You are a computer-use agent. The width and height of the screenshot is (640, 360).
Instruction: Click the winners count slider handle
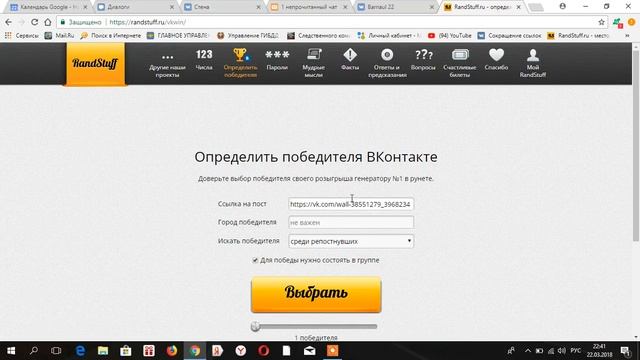pos(256,326)
